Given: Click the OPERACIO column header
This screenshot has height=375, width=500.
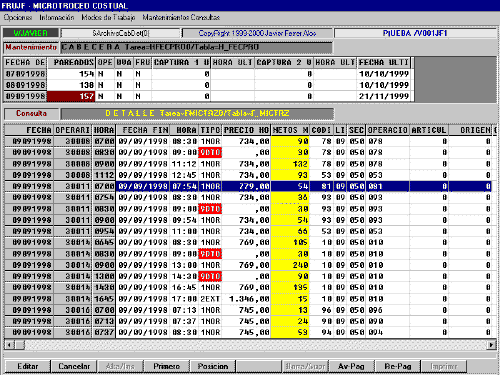Looking at the screenshot, I should 388,130.
